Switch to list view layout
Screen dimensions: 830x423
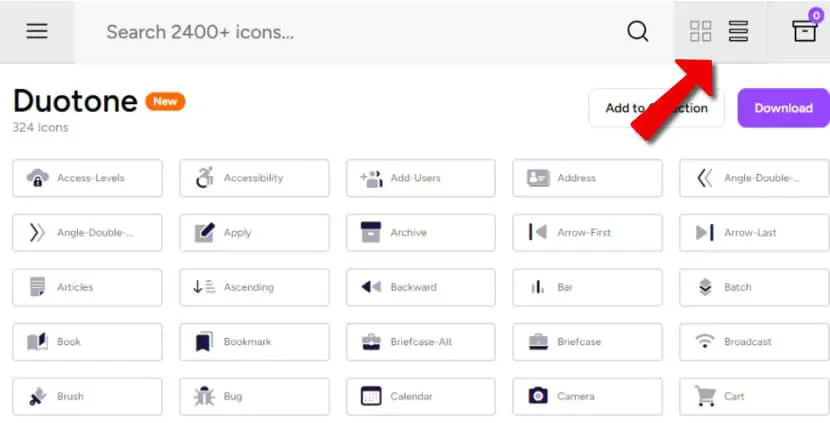tap(738, 31)
